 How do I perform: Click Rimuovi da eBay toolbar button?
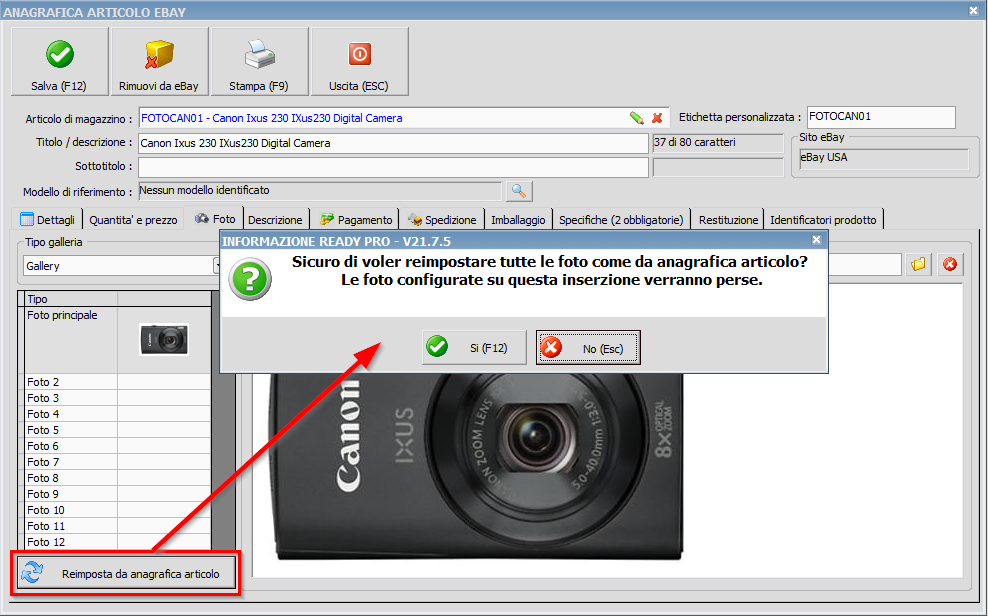159,61
